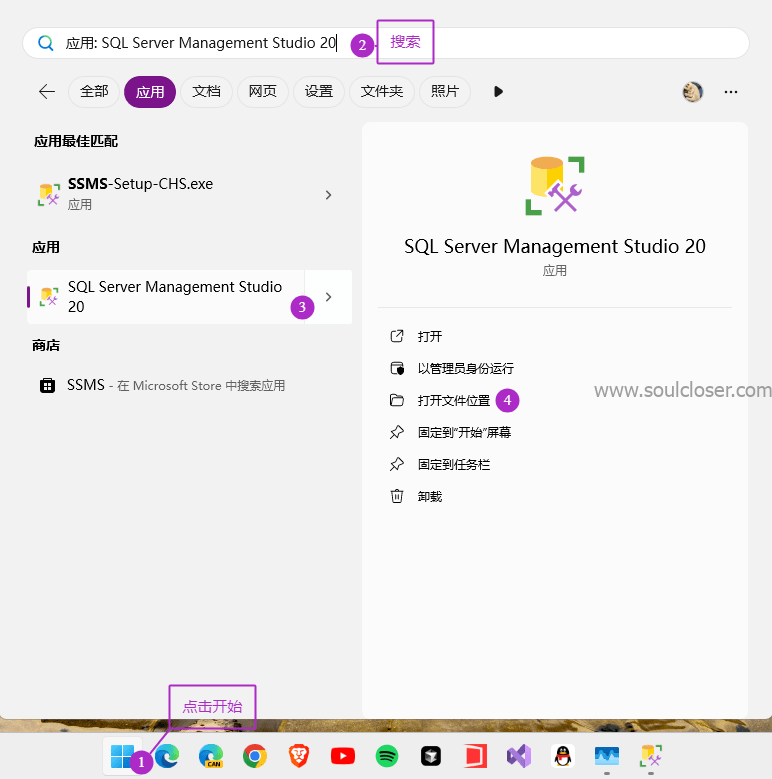The image size is (772, 779).
Task: Switch to the 文件夹 (Folders) tab
Action: click(x=382, y=92)
